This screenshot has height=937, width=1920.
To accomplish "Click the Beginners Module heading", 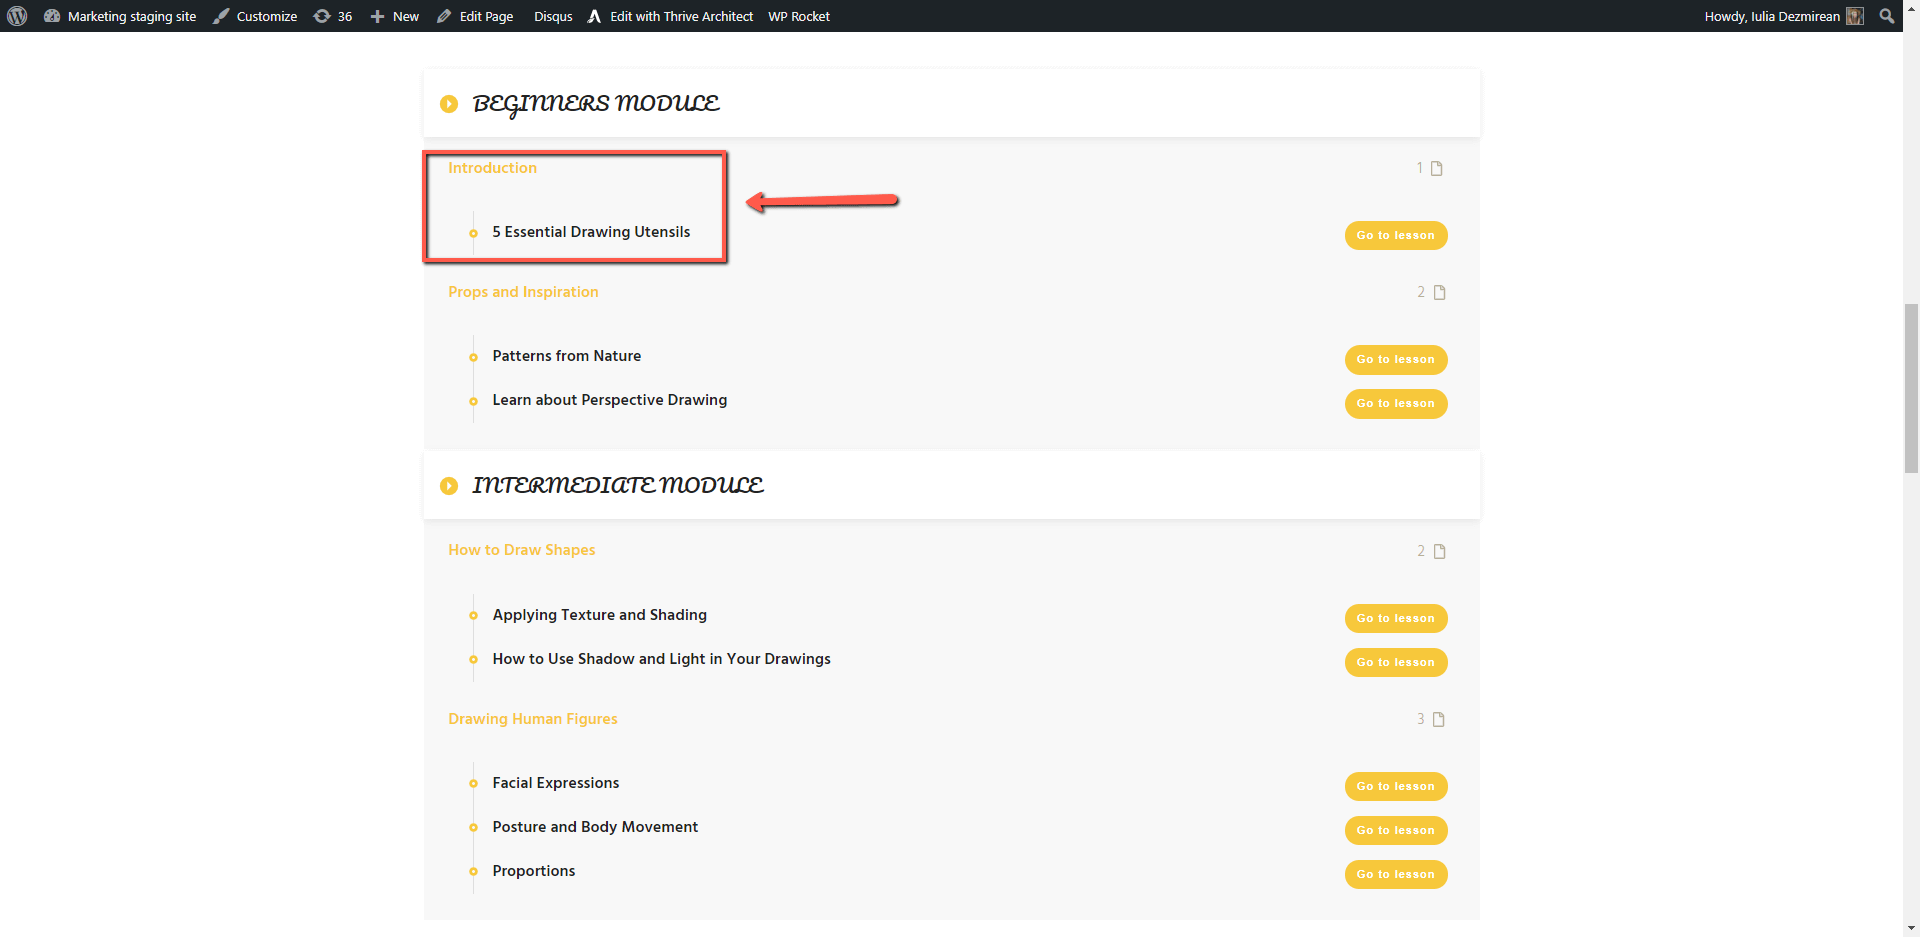I will pos(596,104).
